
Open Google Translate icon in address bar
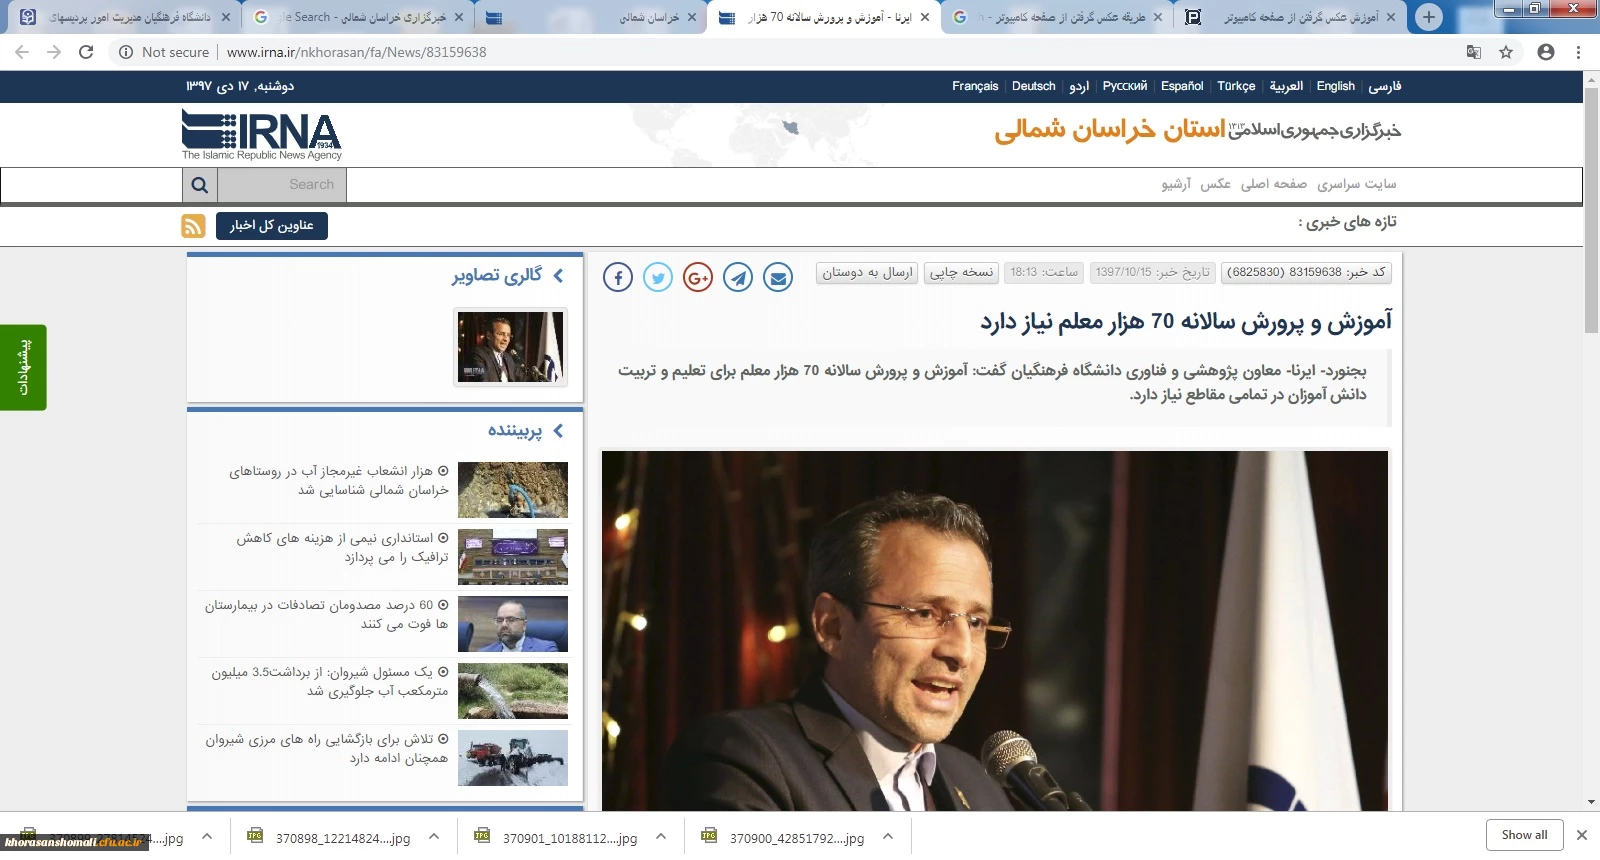pos(1473,52)
